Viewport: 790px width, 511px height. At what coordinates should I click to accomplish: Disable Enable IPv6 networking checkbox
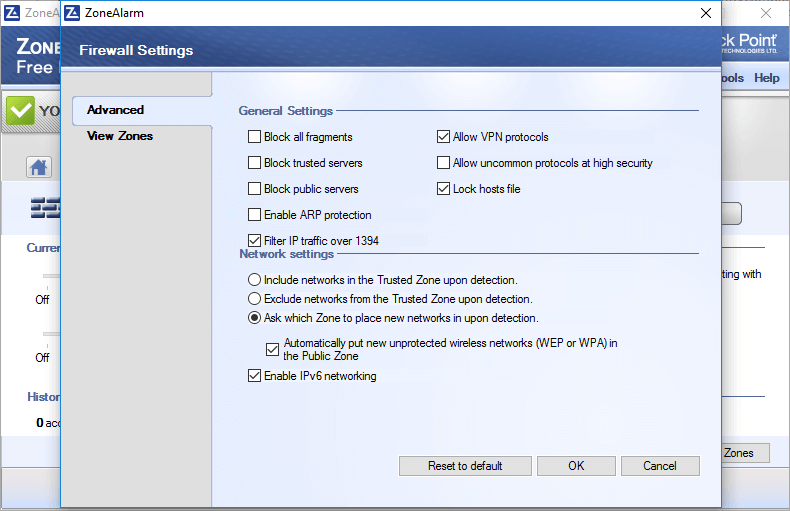click(254, 376)
